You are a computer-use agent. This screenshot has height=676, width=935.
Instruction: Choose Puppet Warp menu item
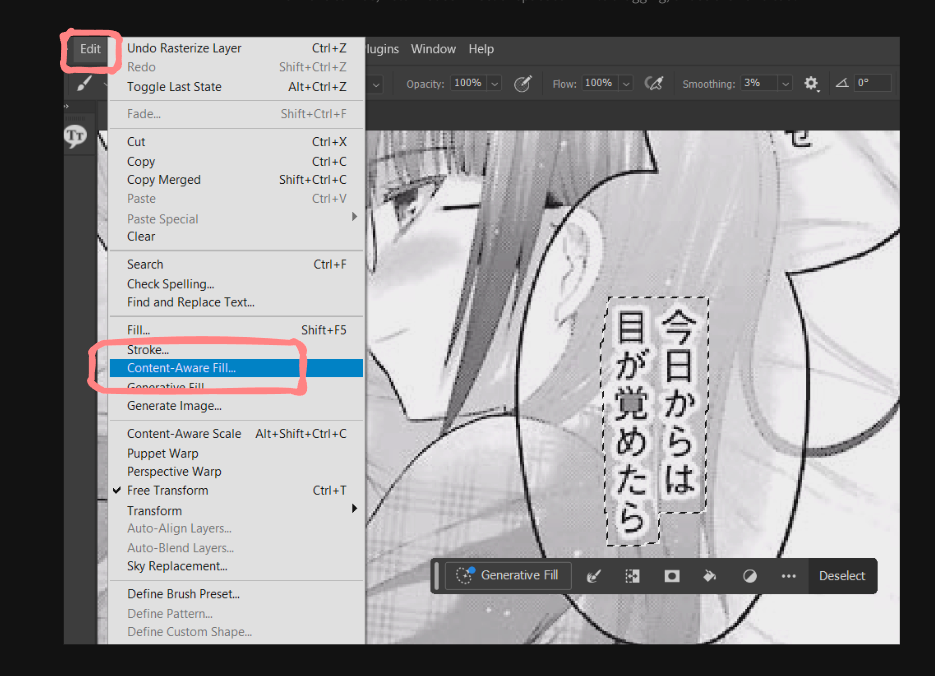[237, 454]
